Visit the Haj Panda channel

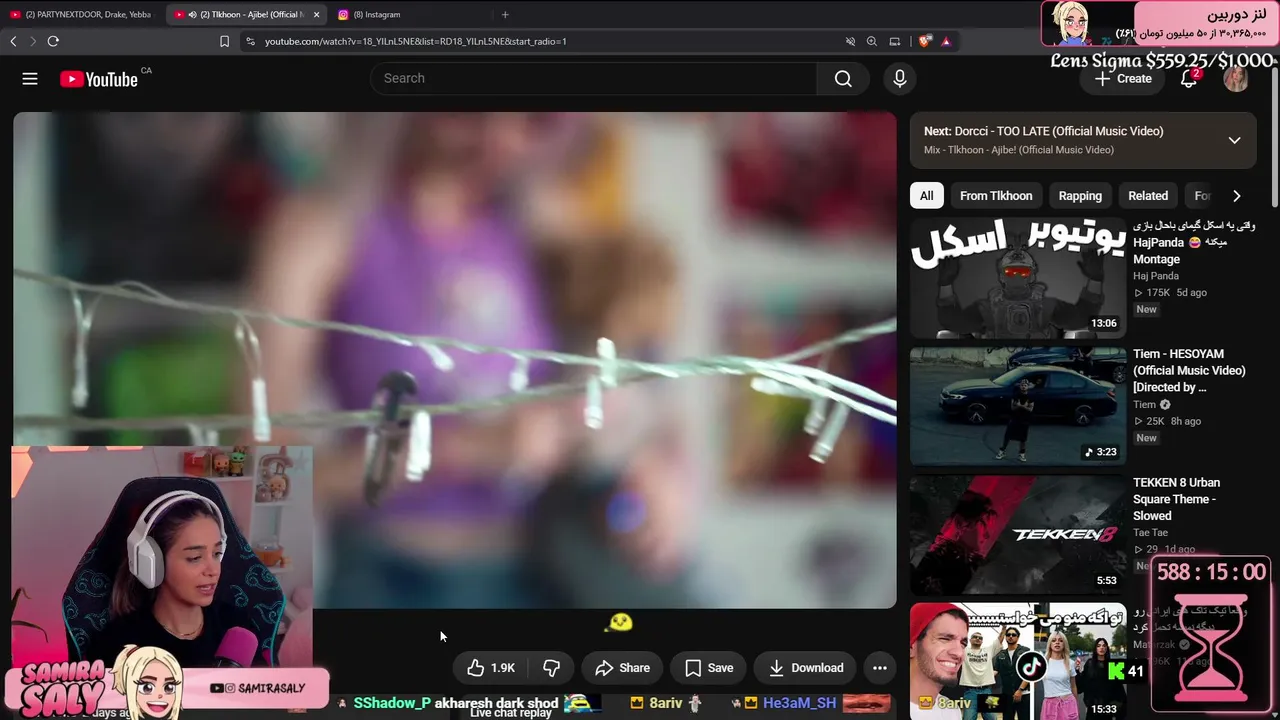[1156, 276]
